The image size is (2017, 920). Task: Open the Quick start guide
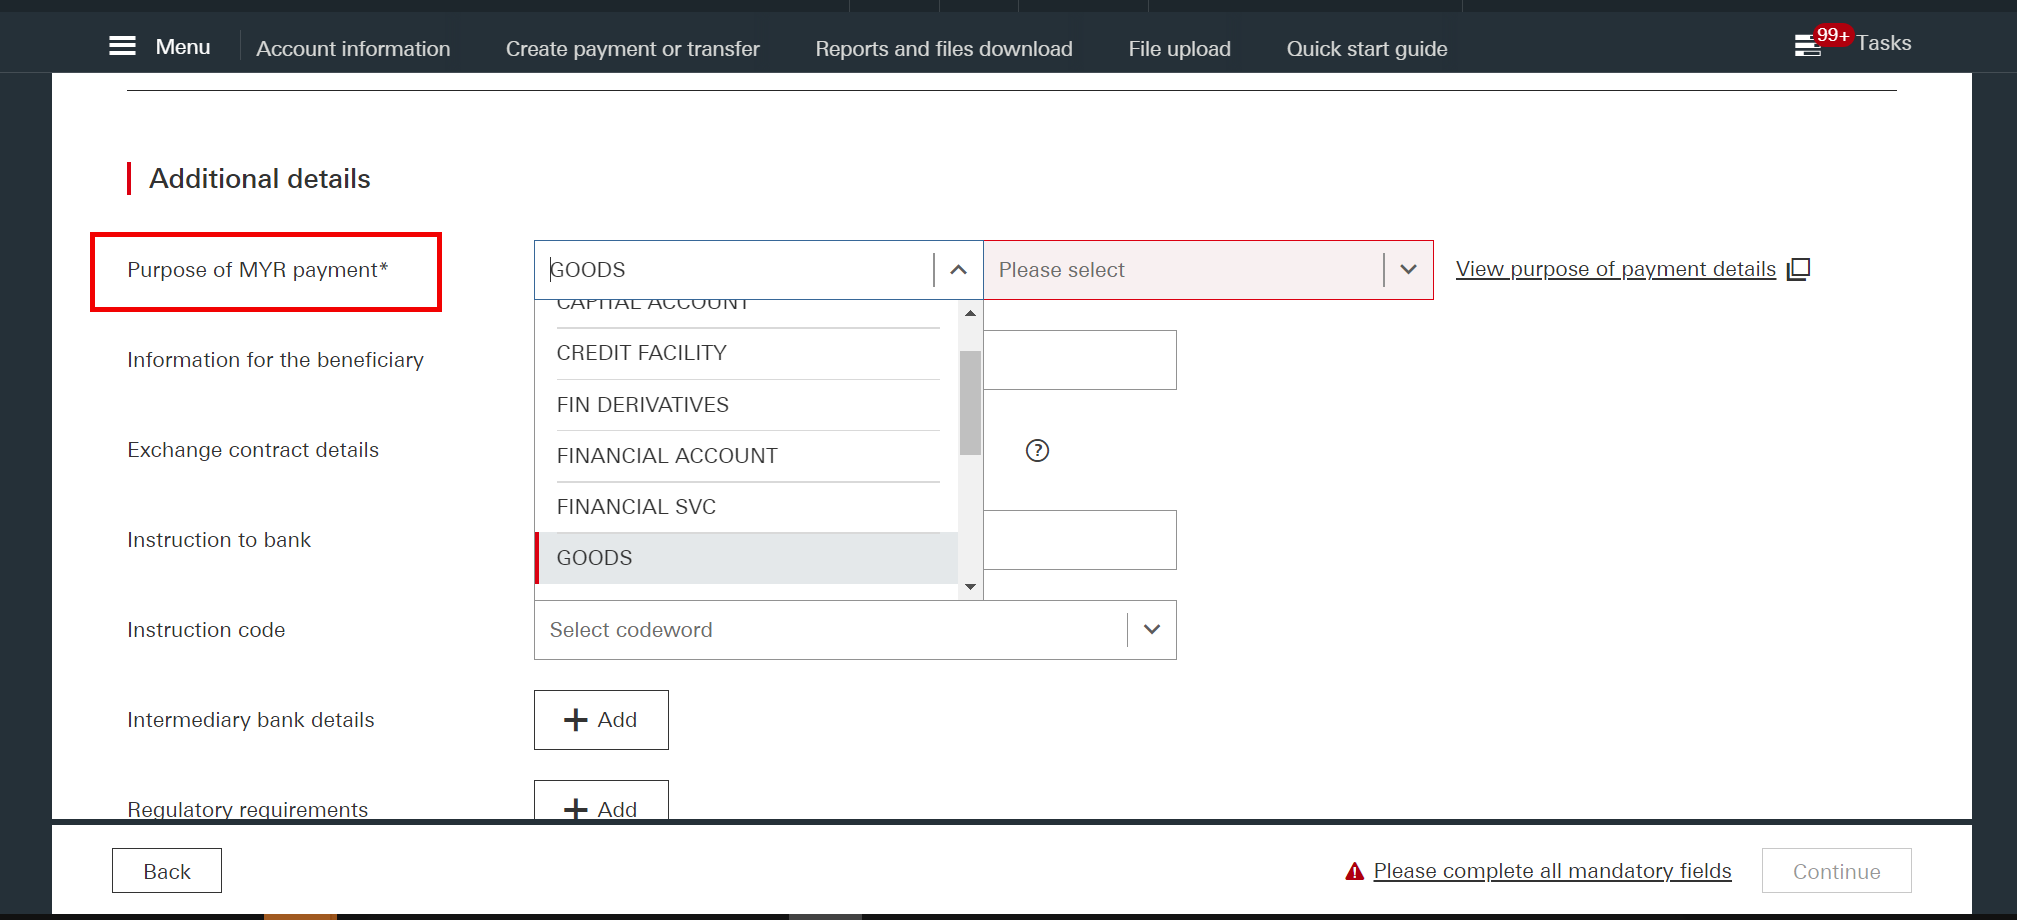click(x=1366, y=48)
